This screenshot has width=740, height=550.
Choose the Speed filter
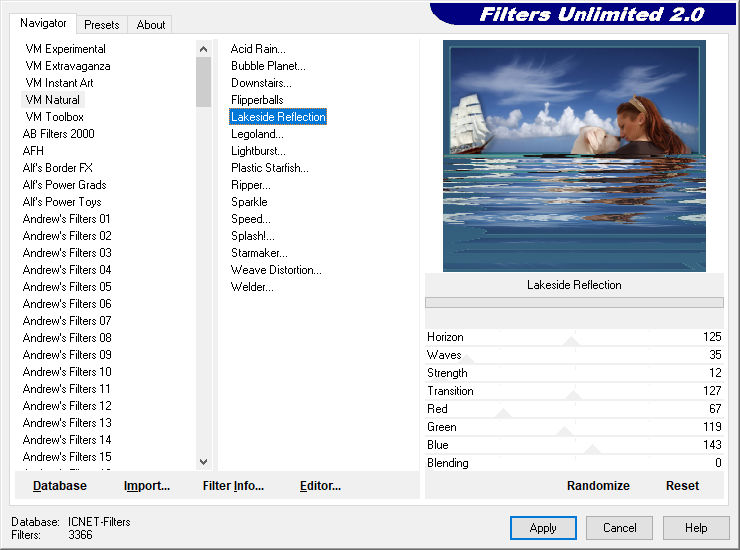tap(251, 219)
